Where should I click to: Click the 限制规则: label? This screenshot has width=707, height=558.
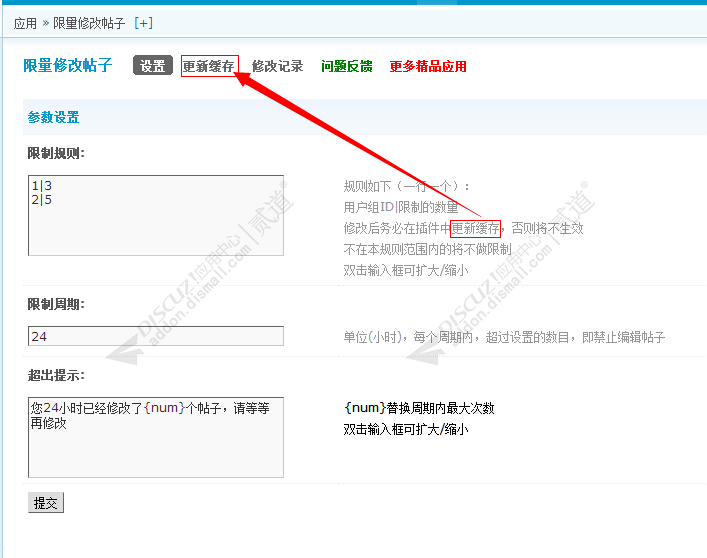(x=56, y=153)
